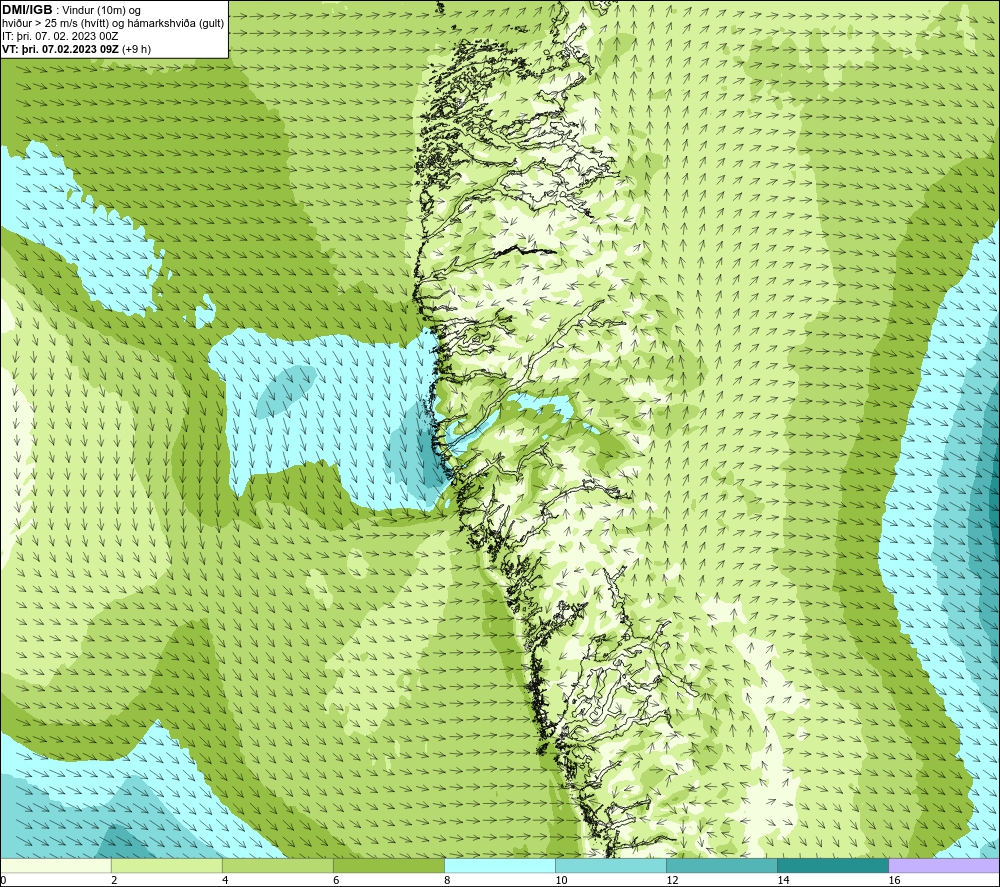
Task: Click the 2–4 m/s light green swatch
Action: point(166,865)
